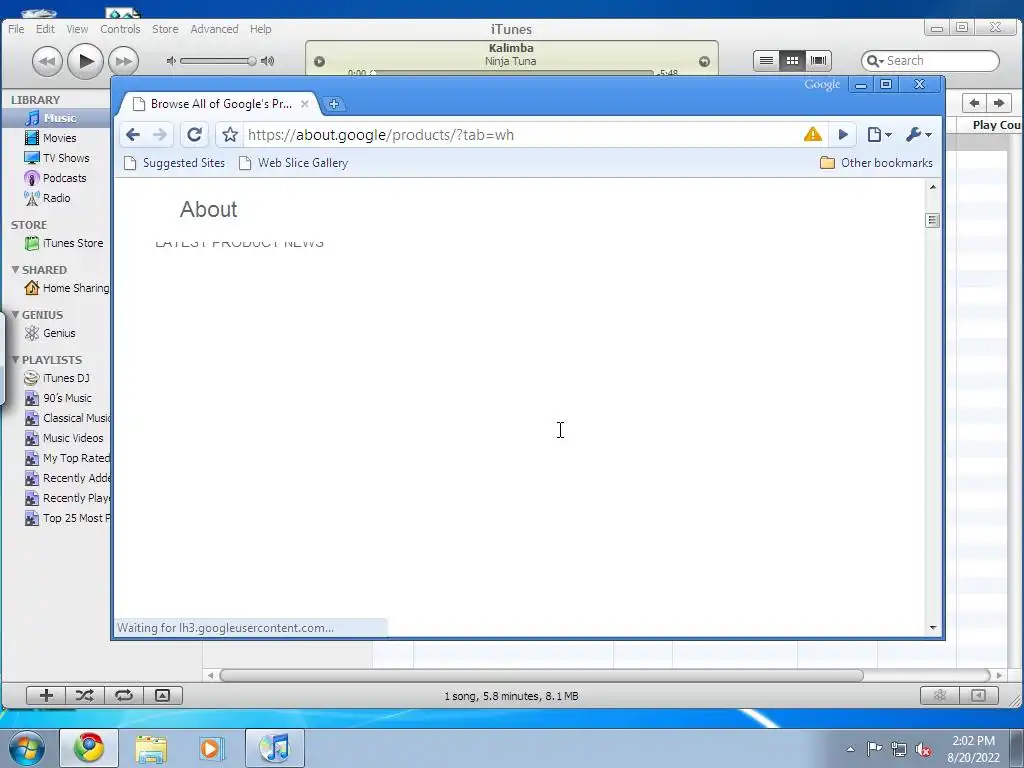Click the warning triangle in the address bar
Viewport: 1024px width, 768px height.
[812, 135]
